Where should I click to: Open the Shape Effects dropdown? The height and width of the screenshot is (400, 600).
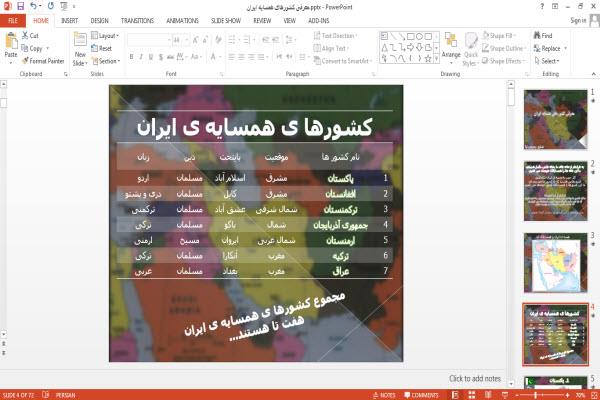pos(504,61)
